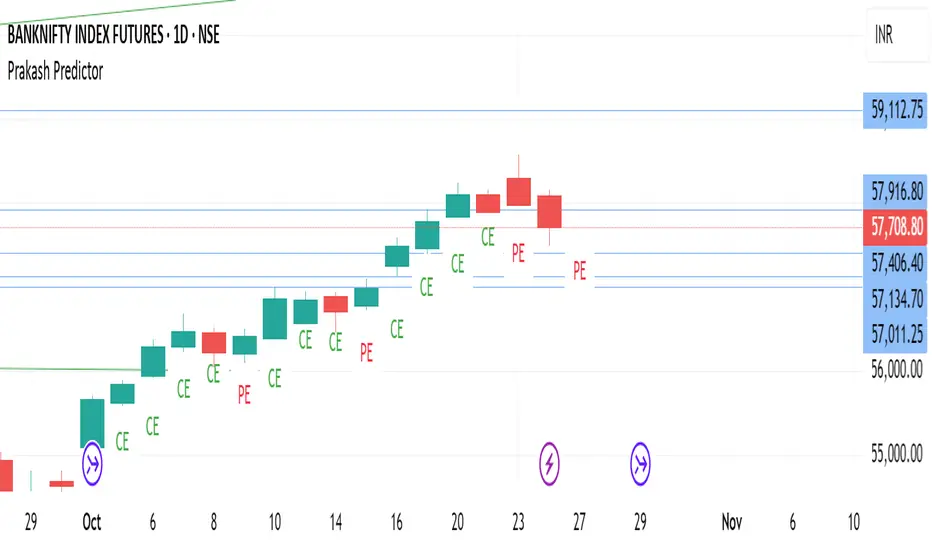Click the rightmost PE signal label
This screenshot has height=550, width=932.
pos(579,269)
